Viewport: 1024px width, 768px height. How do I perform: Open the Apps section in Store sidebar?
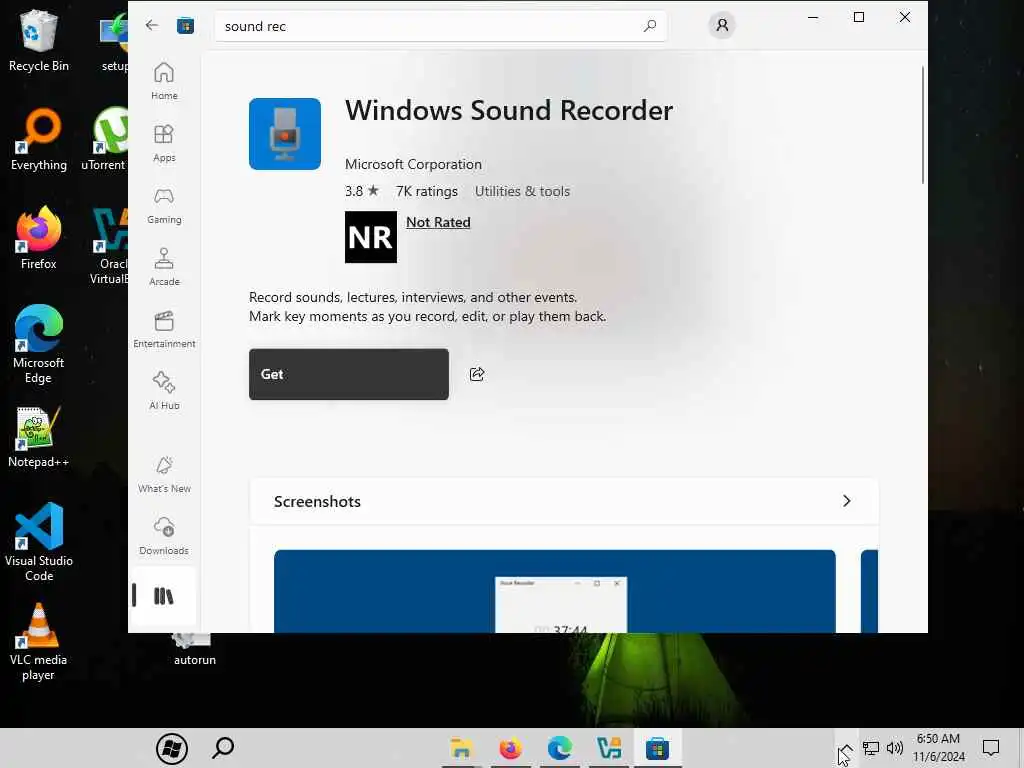tap(164, 143)
